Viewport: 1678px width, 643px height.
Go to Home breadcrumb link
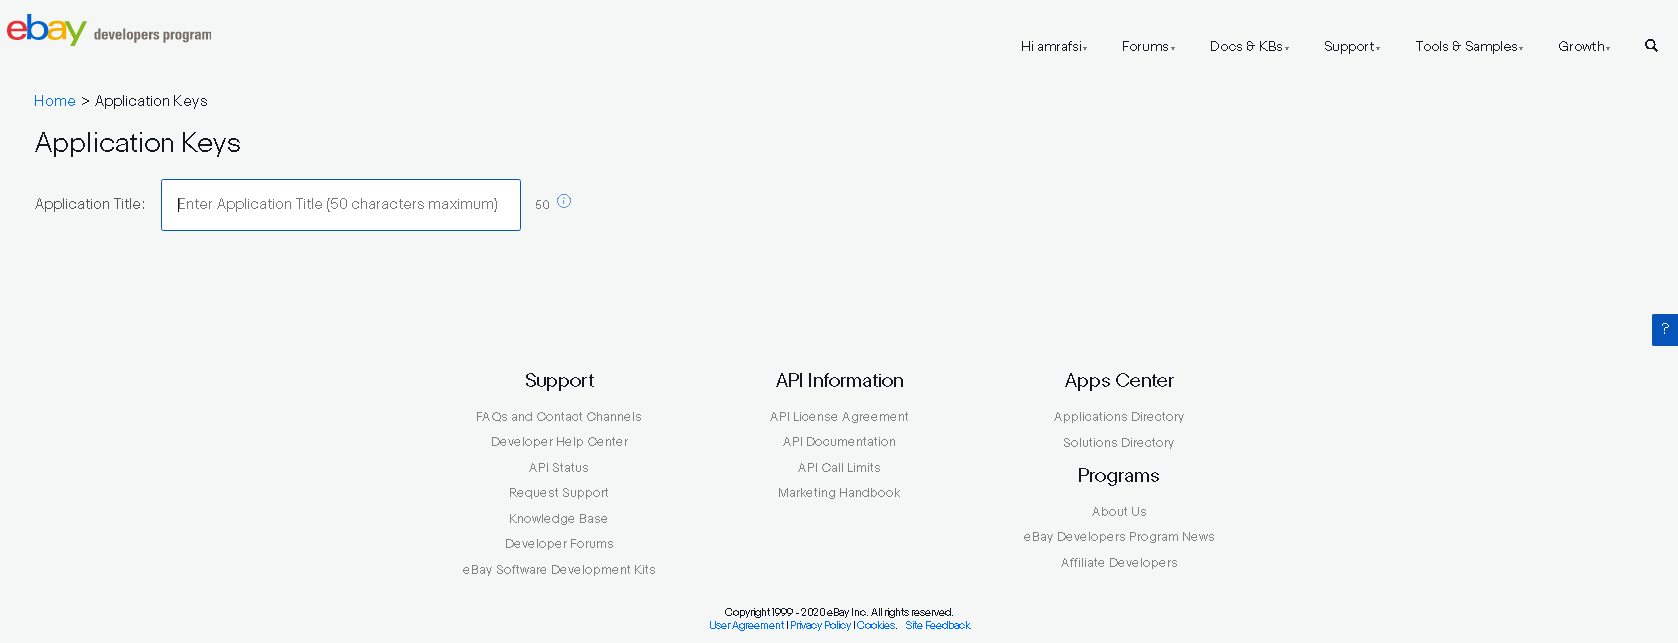pyautogui.click(x=55, y=101)
